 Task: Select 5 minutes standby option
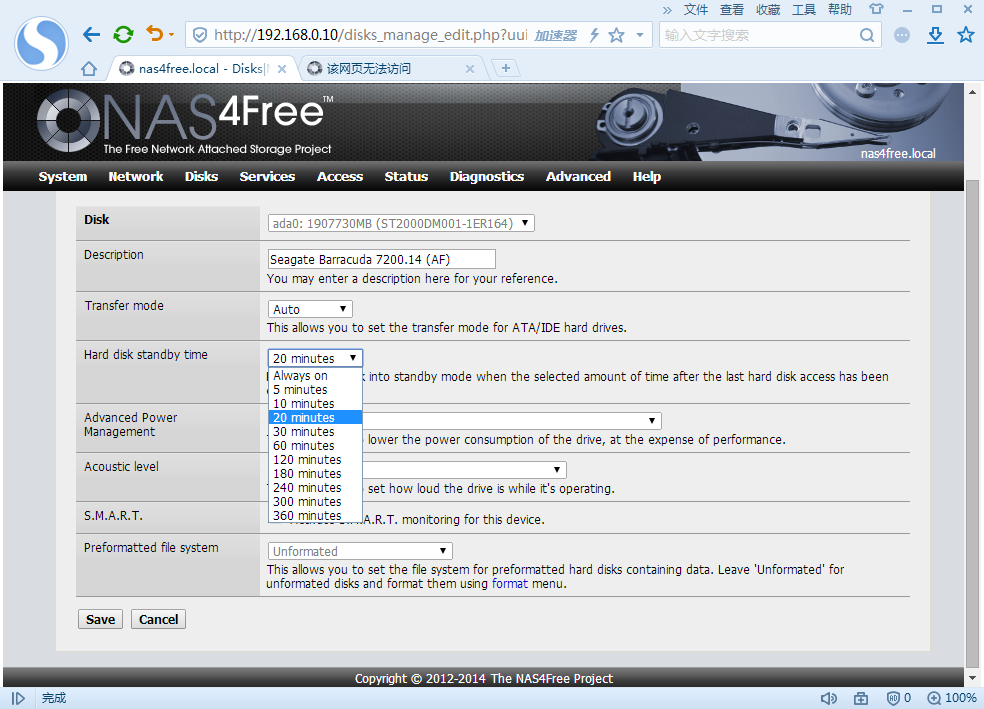point(315,390)
